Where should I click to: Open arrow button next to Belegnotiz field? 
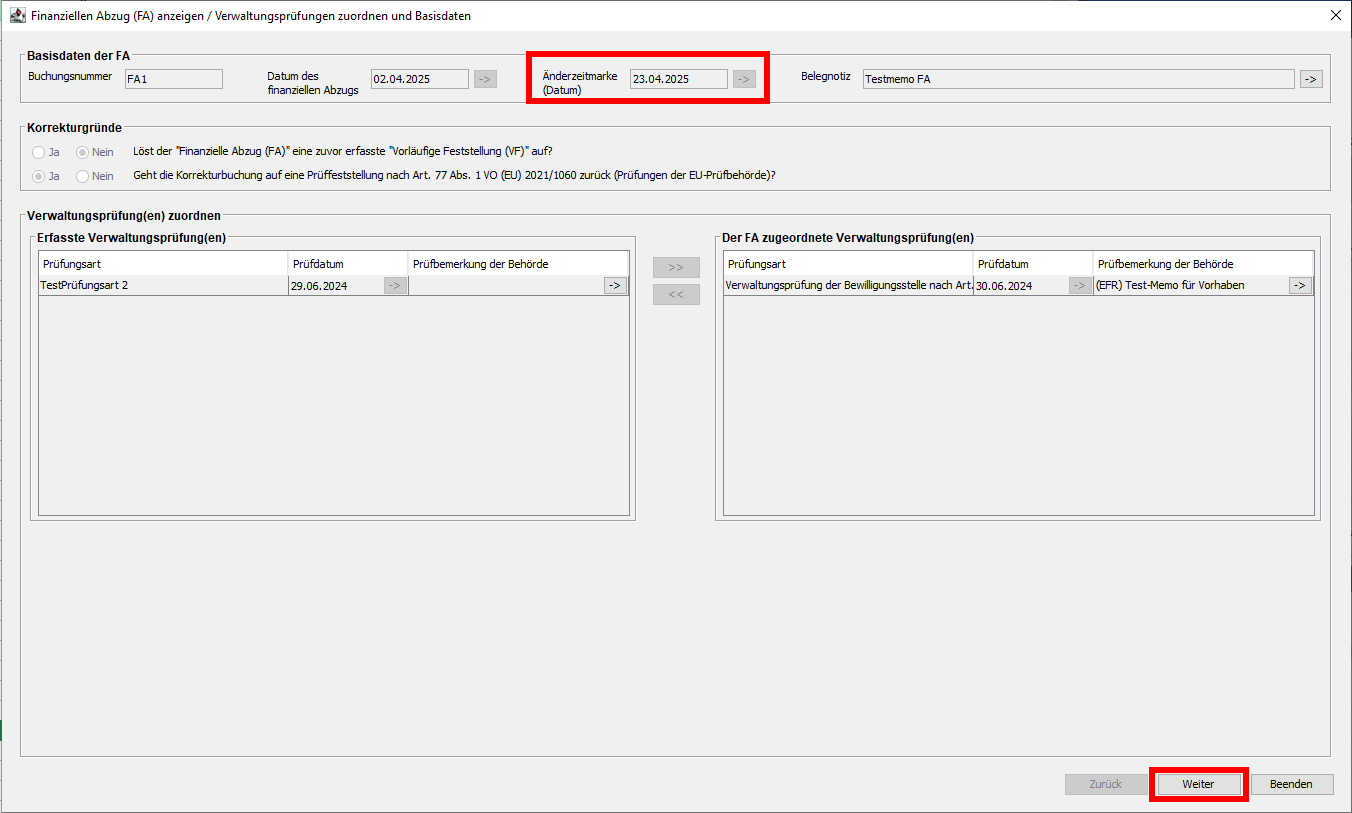1311,79
